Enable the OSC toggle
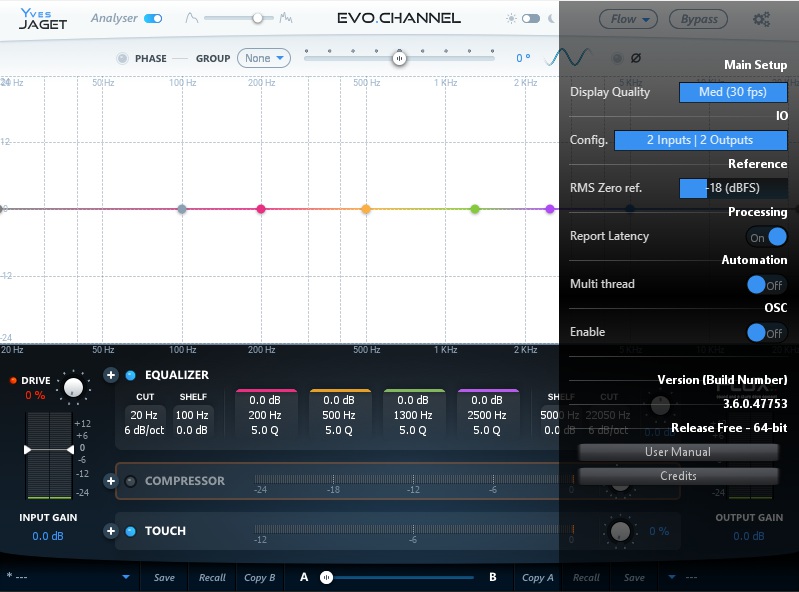The width and height of the screenshot is (799, 592). coord(767,333)
